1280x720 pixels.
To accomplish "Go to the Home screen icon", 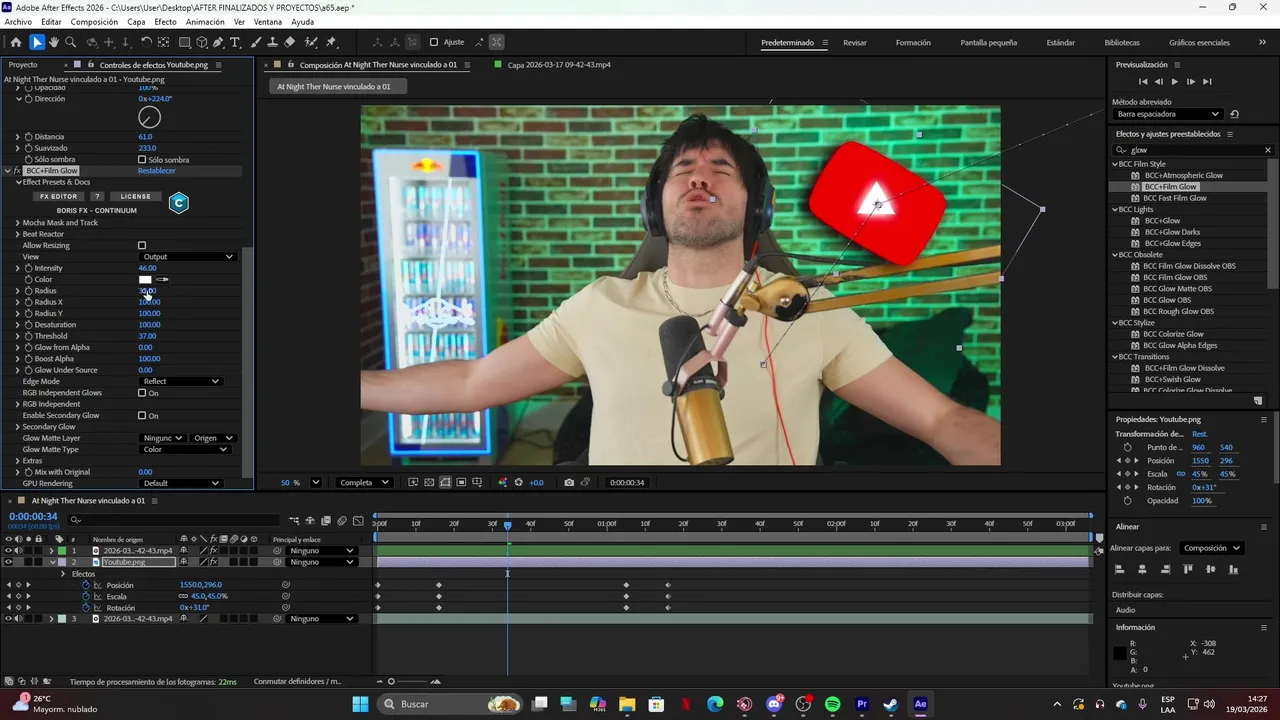I will click(15, 42).
